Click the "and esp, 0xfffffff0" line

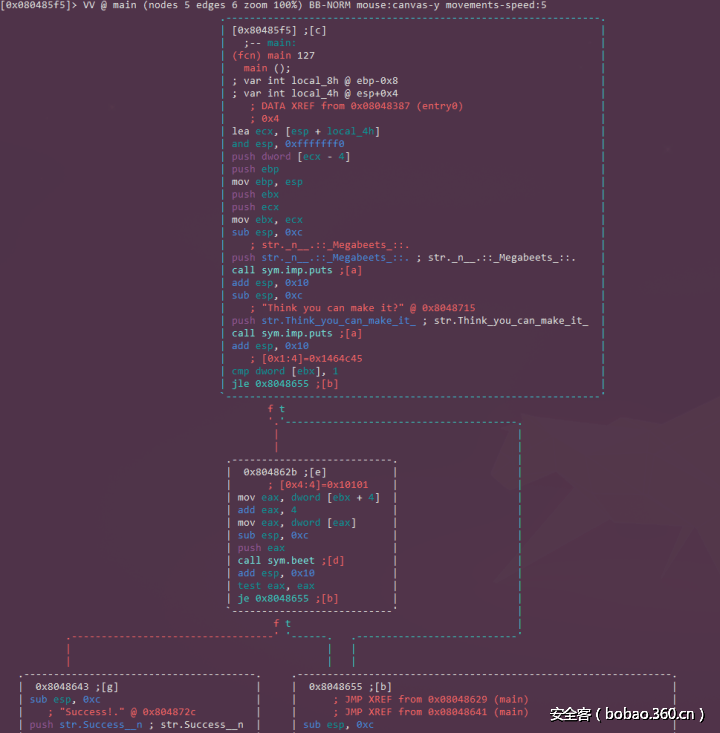[x=288, y=144]
